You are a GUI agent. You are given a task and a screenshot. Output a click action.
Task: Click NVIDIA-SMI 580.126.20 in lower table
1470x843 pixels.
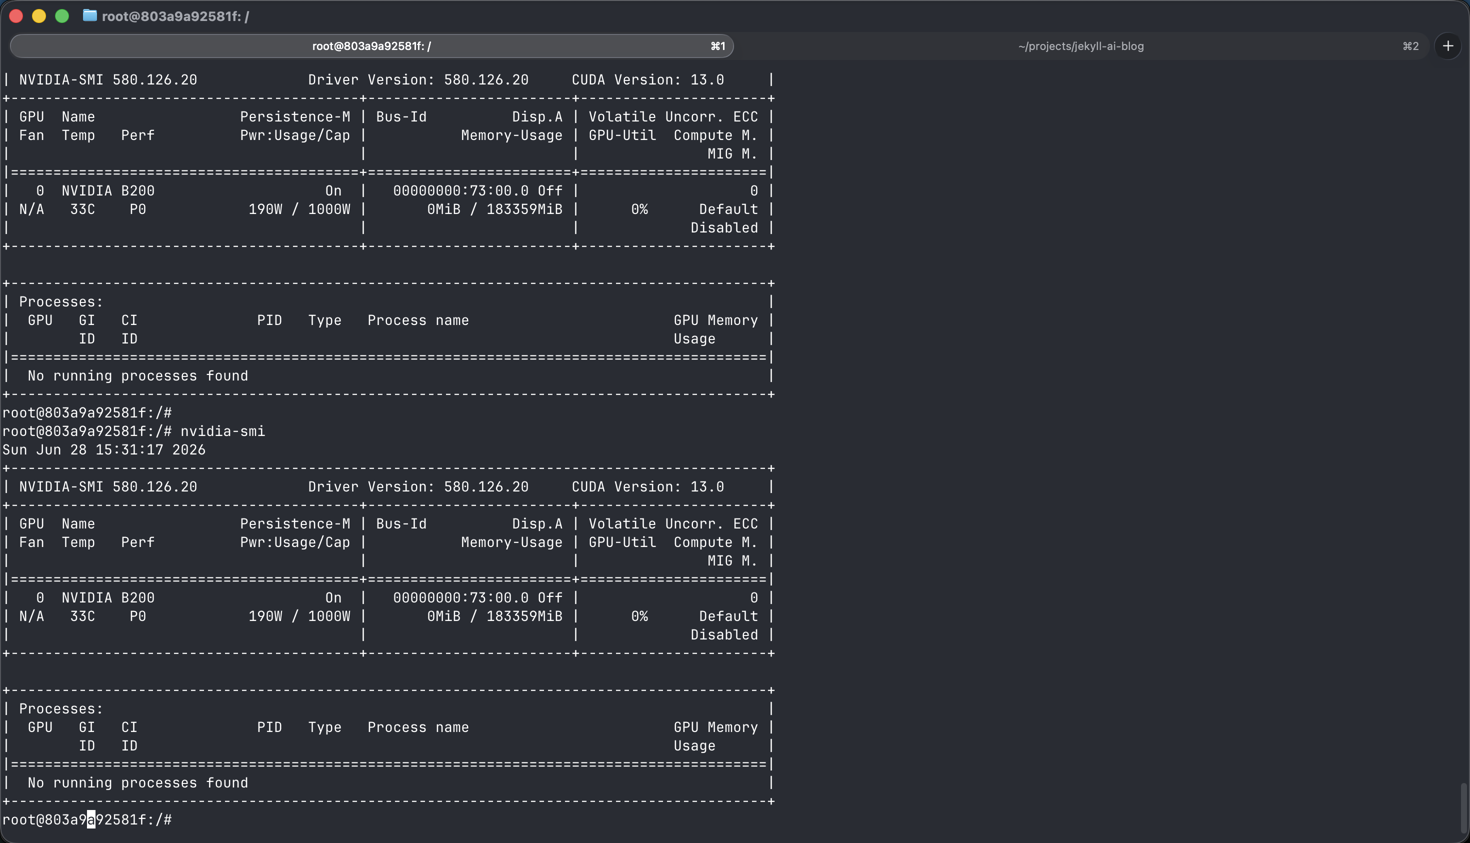coord(108,487)
